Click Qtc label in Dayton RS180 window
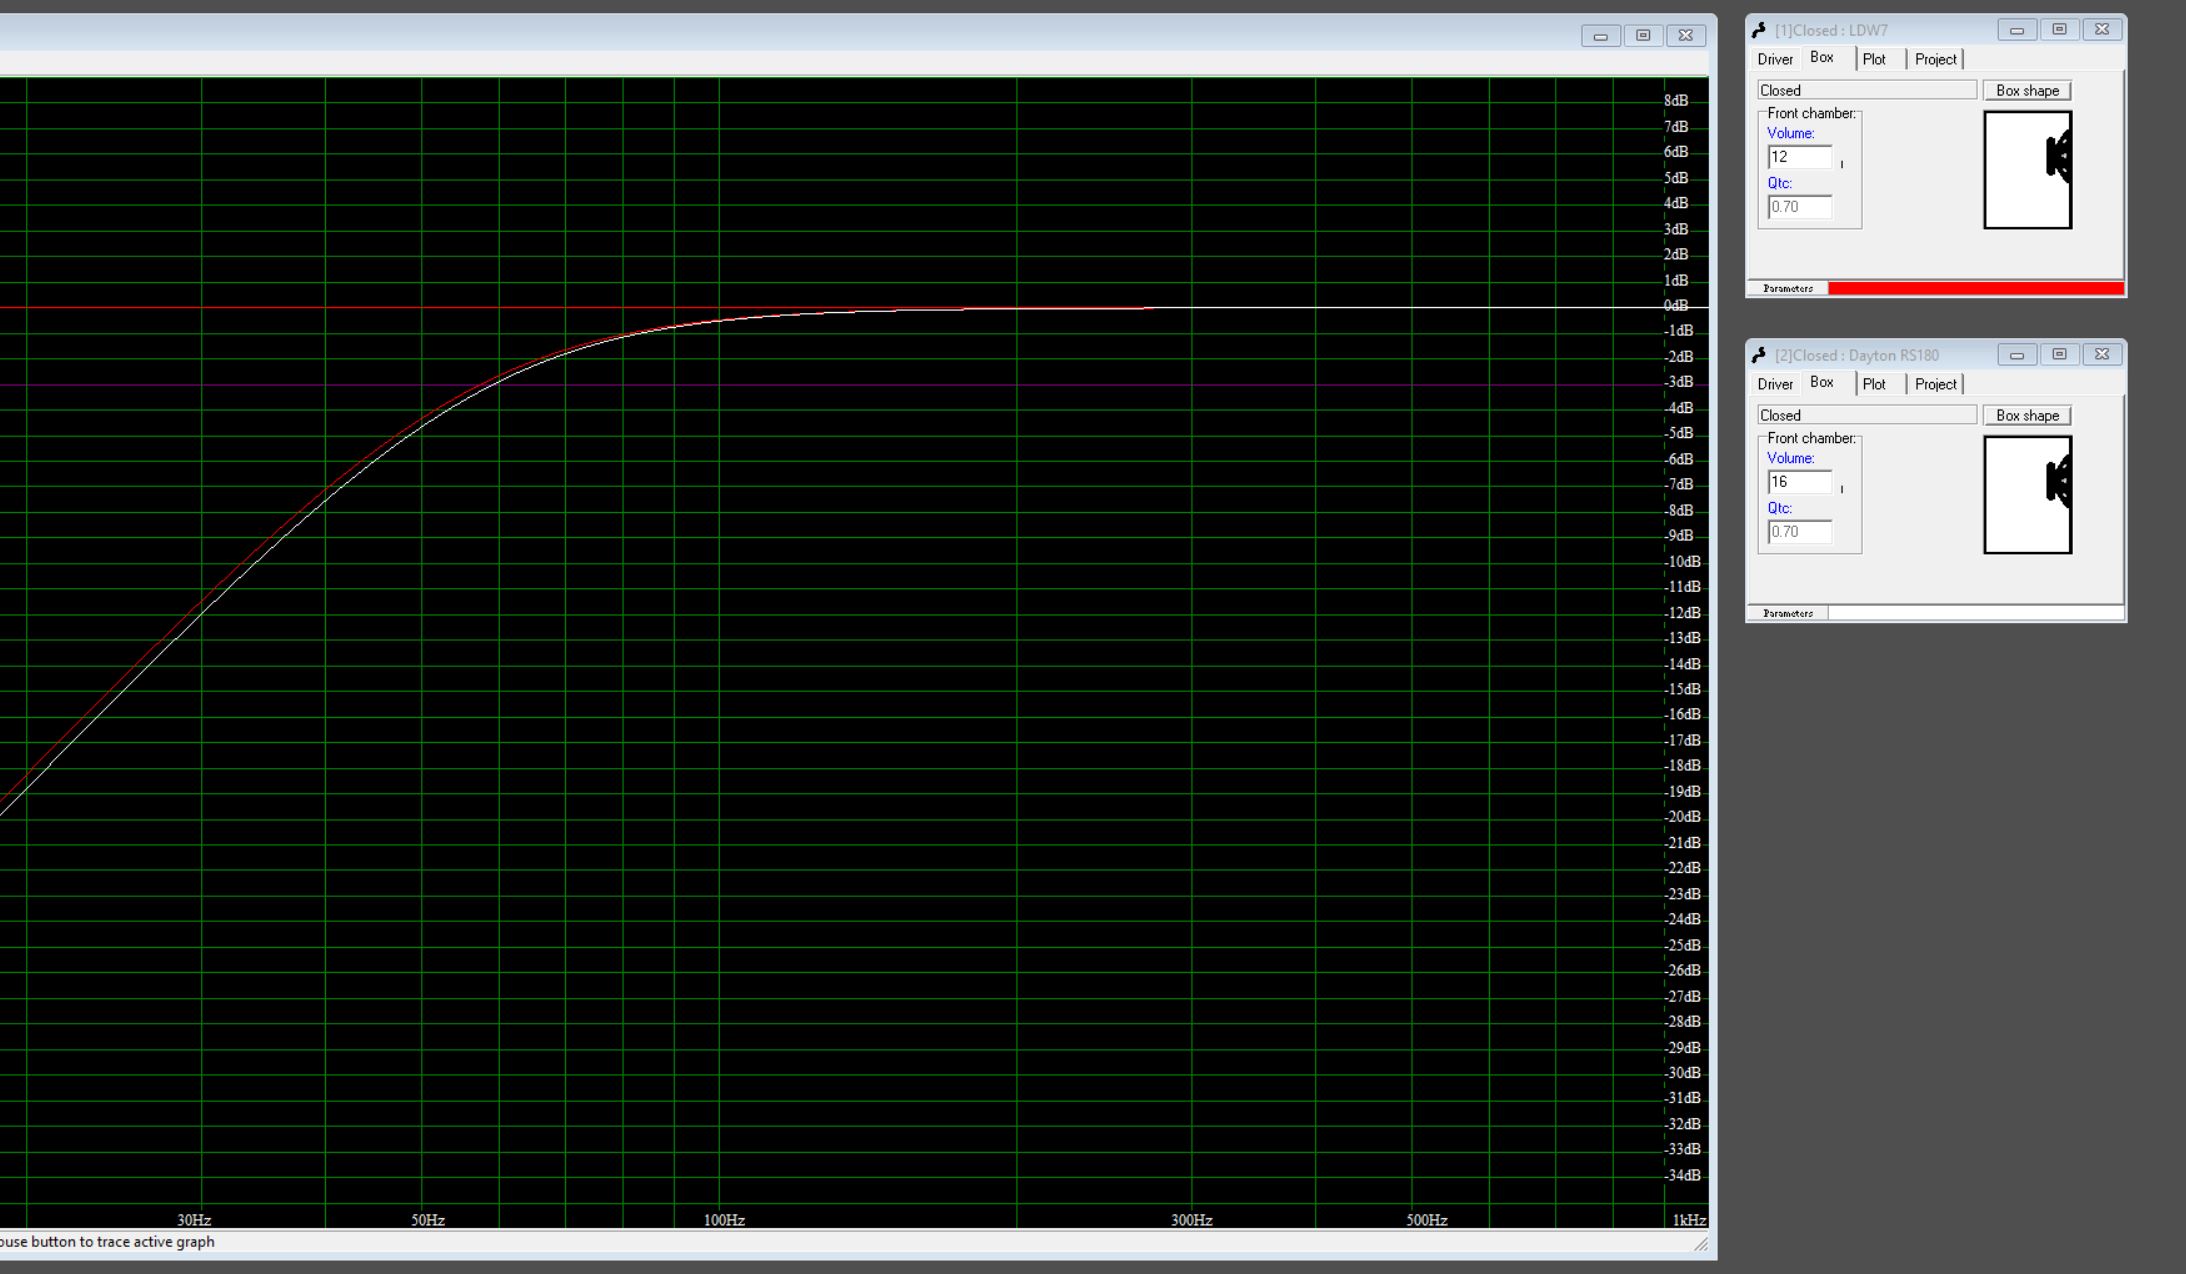2186x1274 pixels. pos(1779,508)
